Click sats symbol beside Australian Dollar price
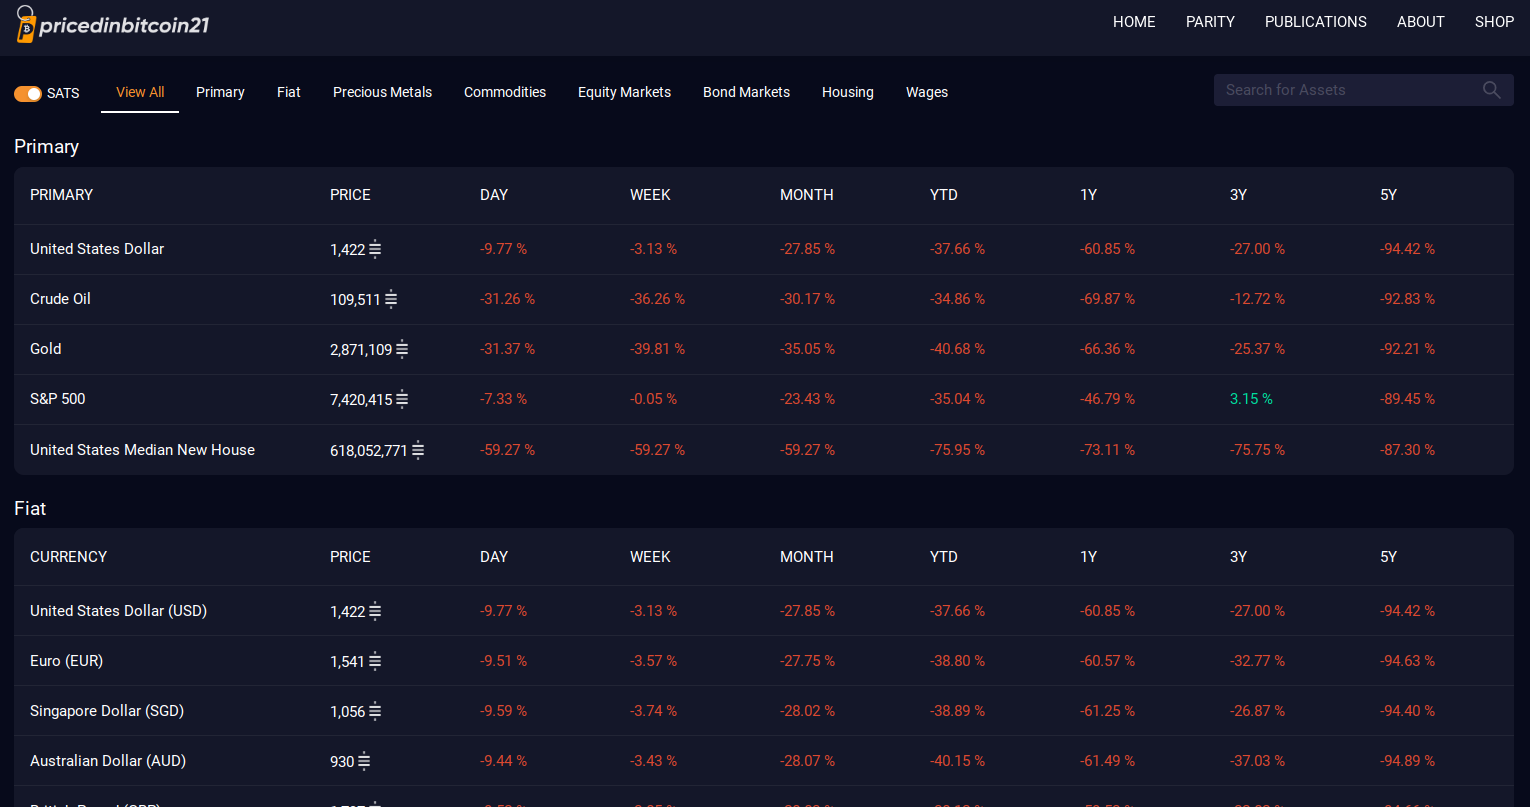Viewport: 1530px width, 807px height. [364, 761]
